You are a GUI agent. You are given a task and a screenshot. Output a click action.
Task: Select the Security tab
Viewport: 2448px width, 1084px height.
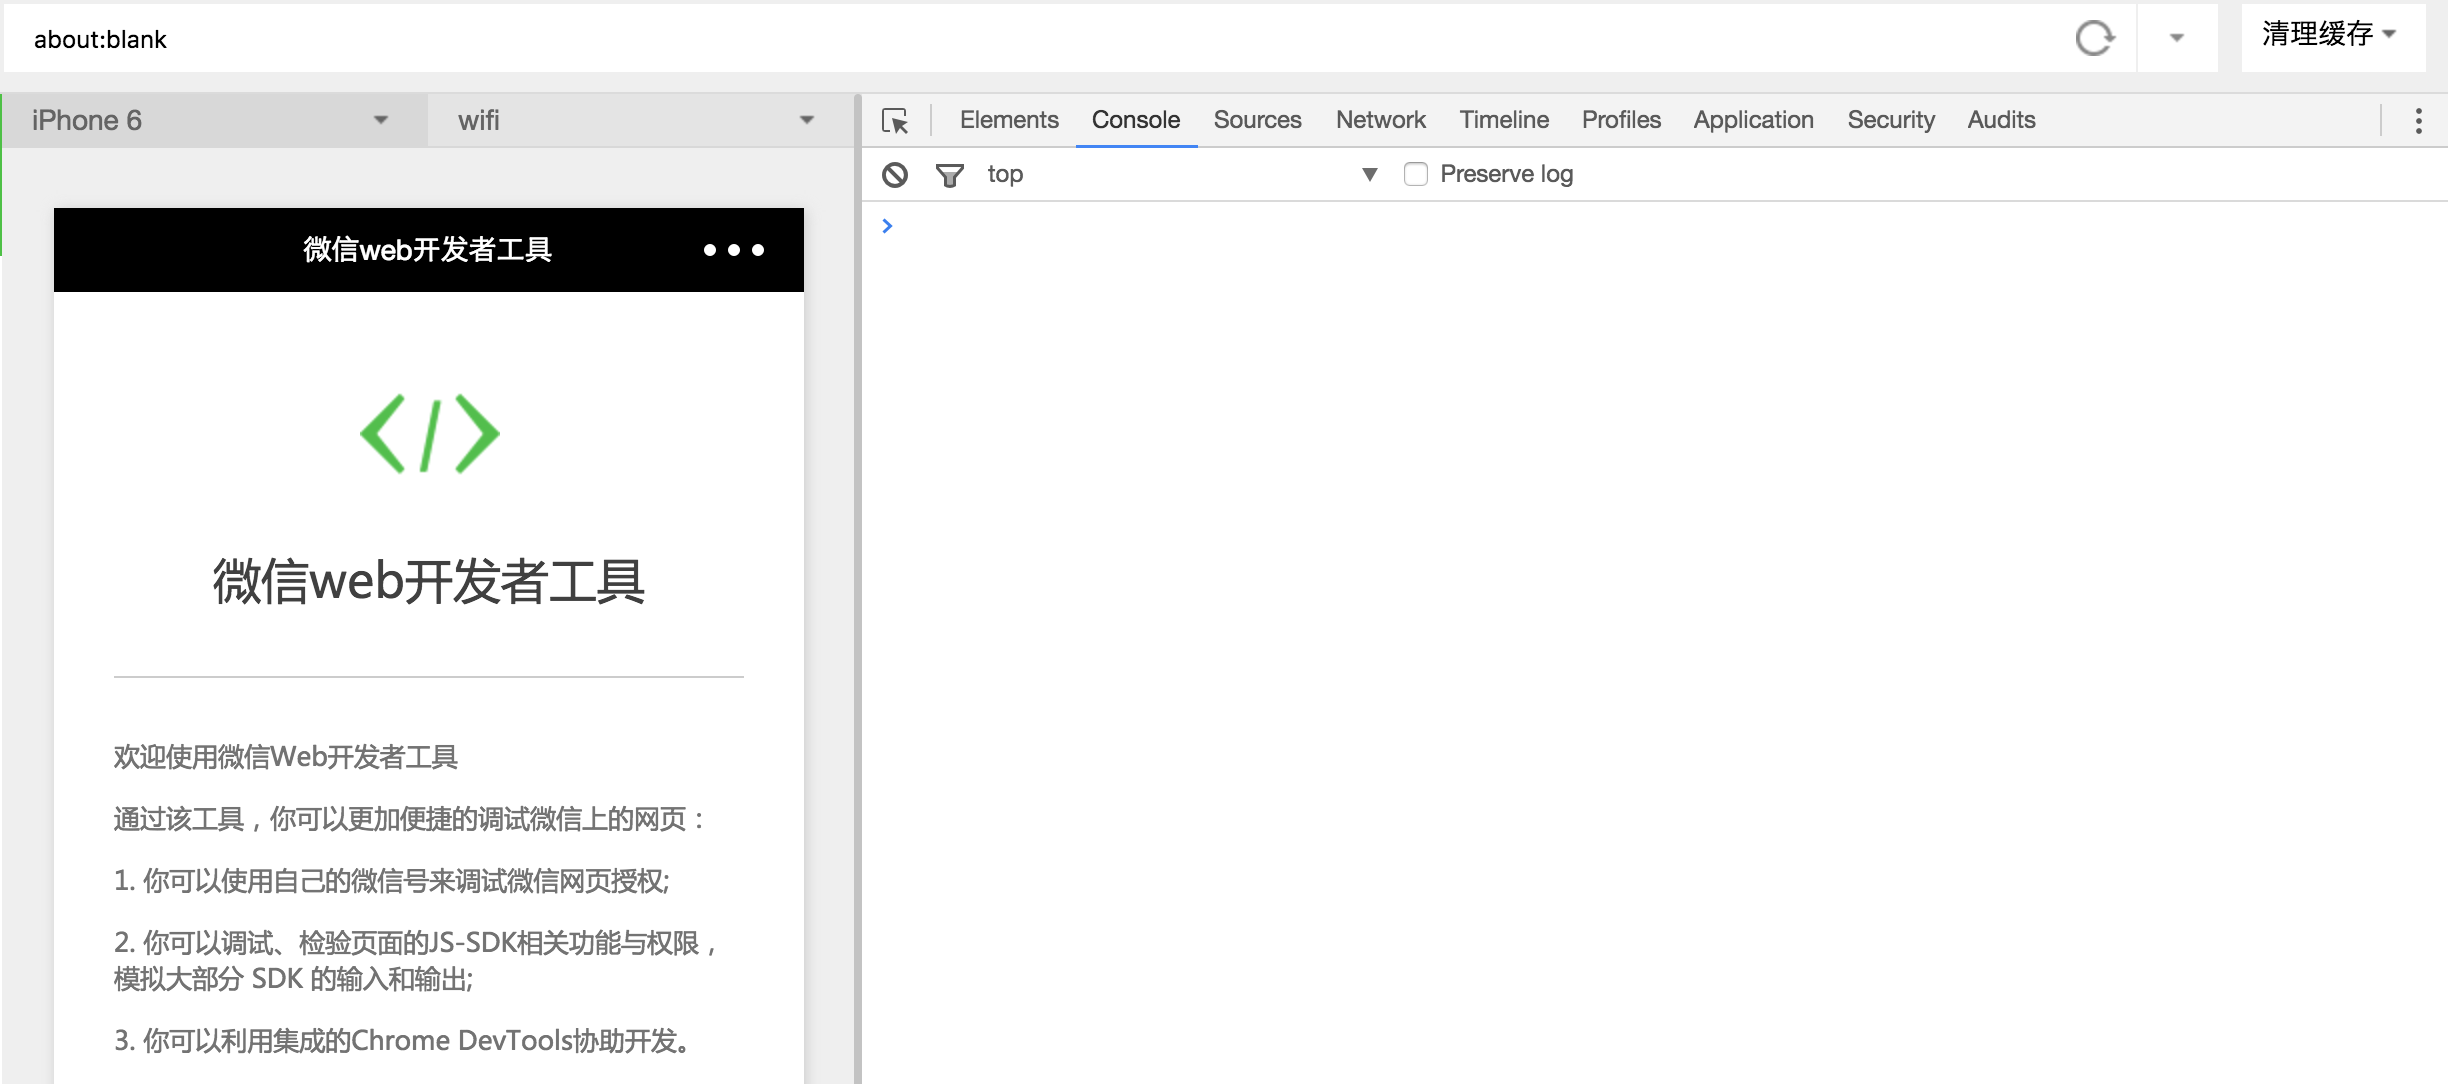coord(1891,120)
